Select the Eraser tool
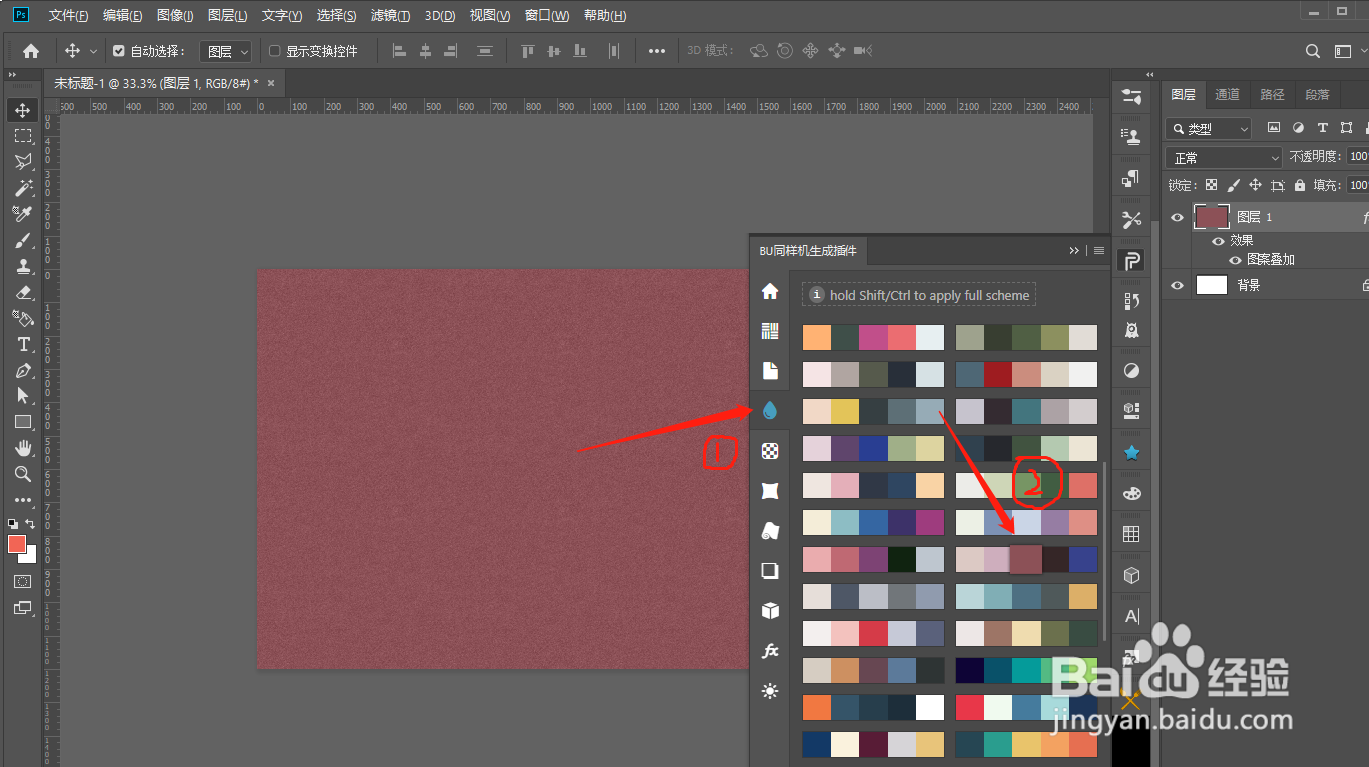1369x767 pixels. [23, 292]
